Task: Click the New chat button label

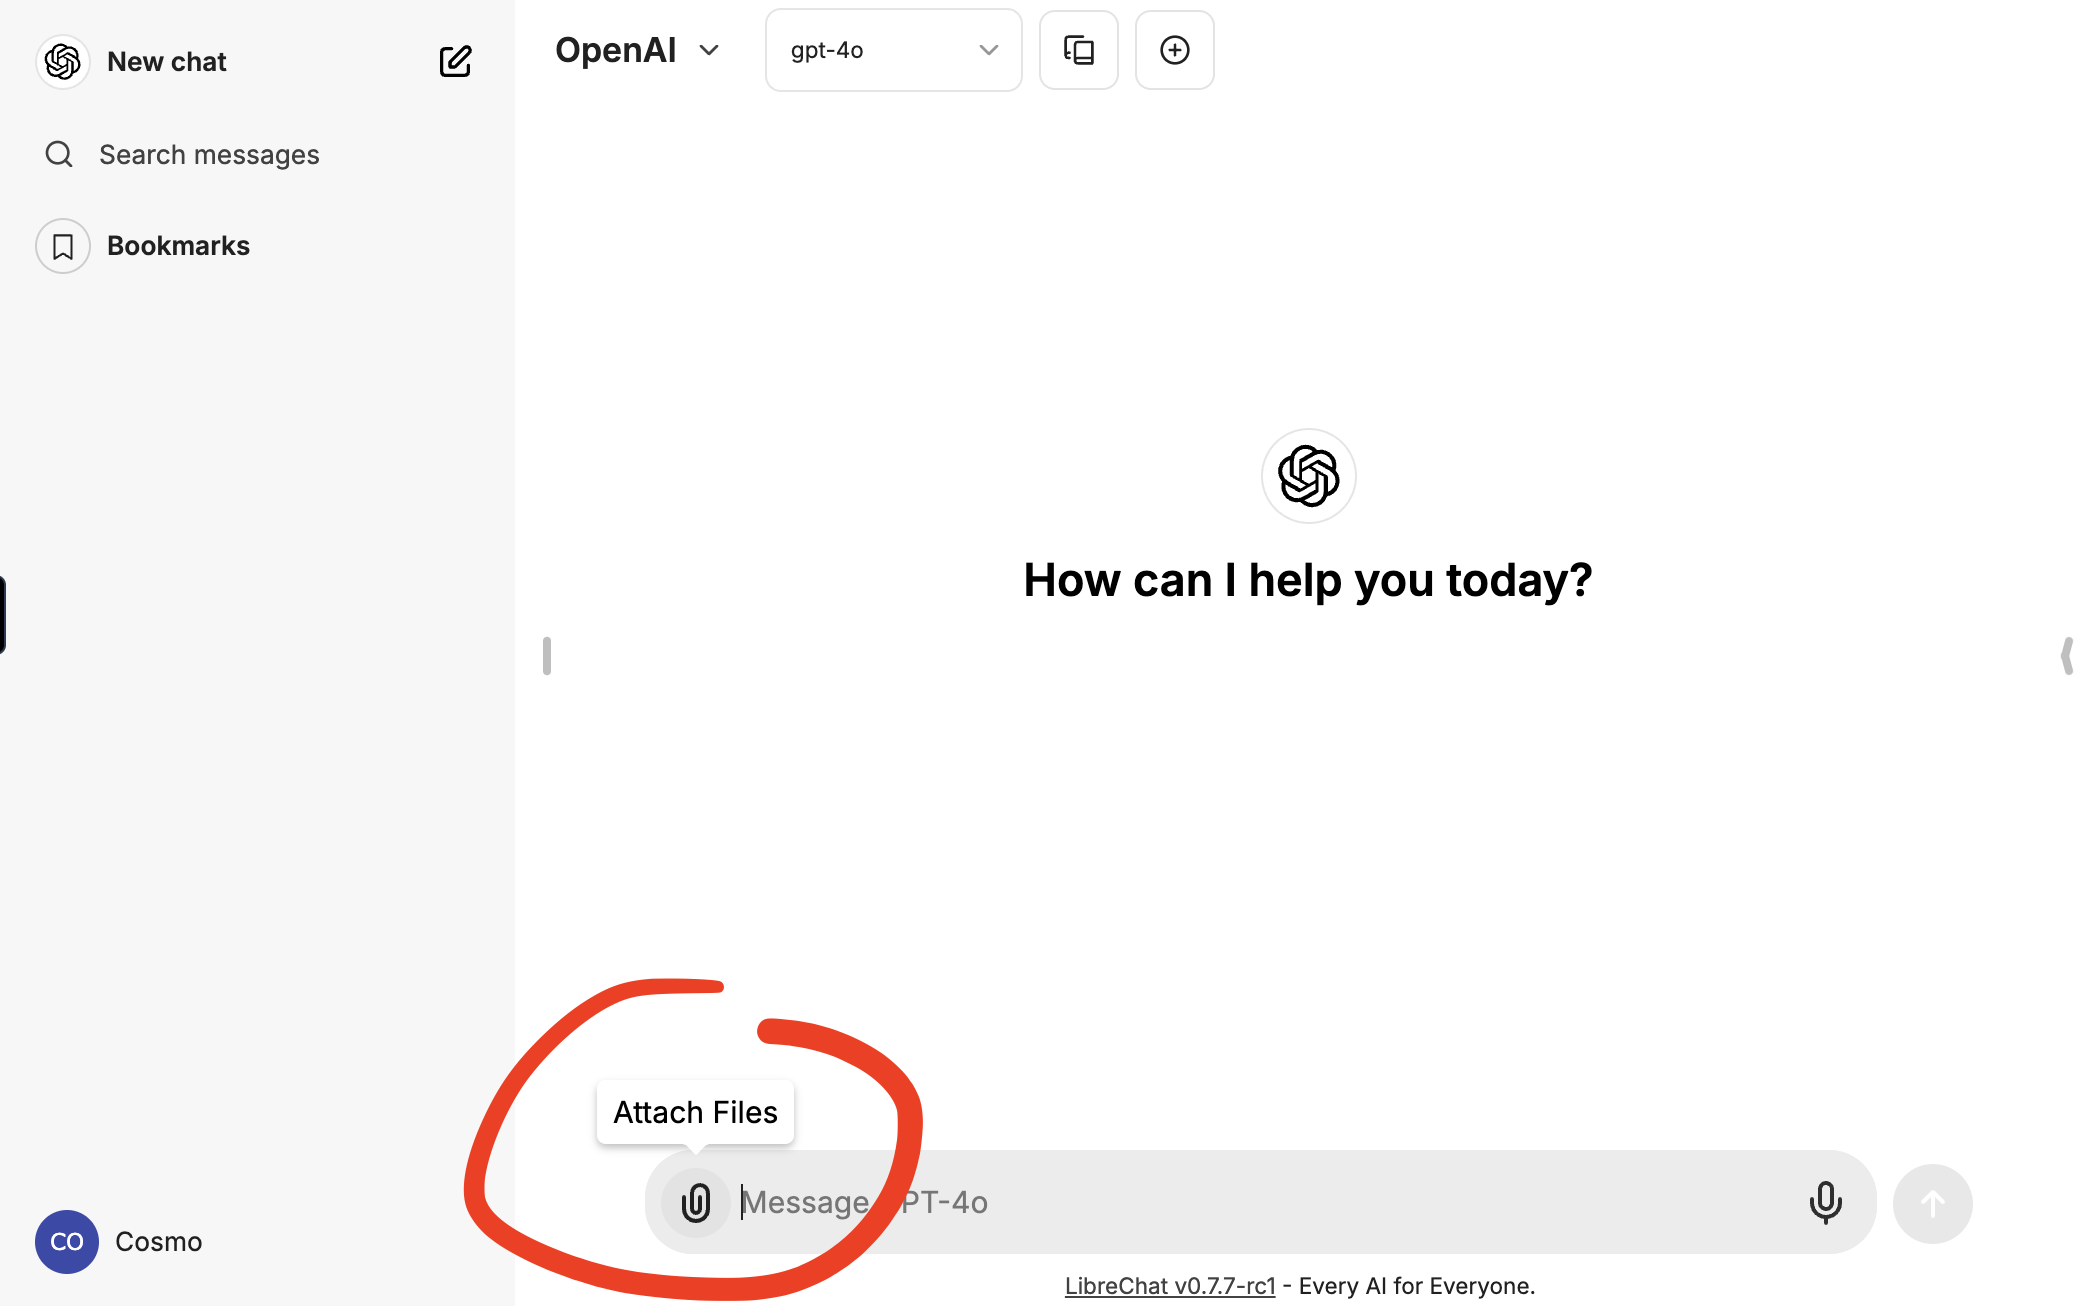Action: 167,61
